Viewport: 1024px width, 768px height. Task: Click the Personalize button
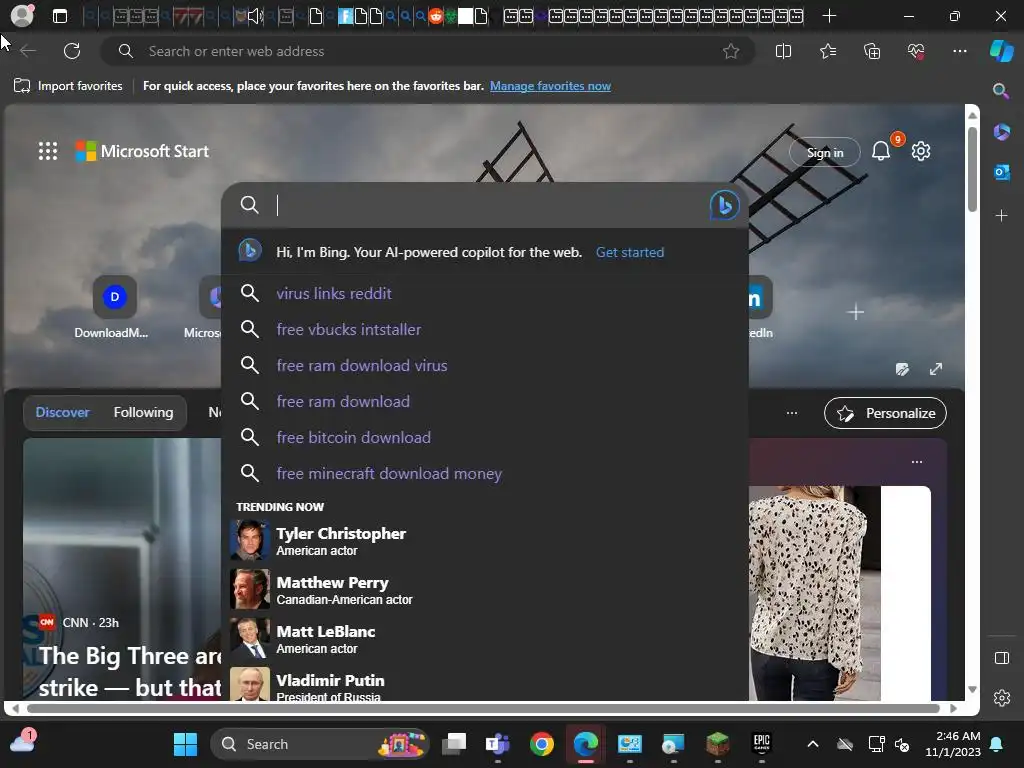pos(886,413)
